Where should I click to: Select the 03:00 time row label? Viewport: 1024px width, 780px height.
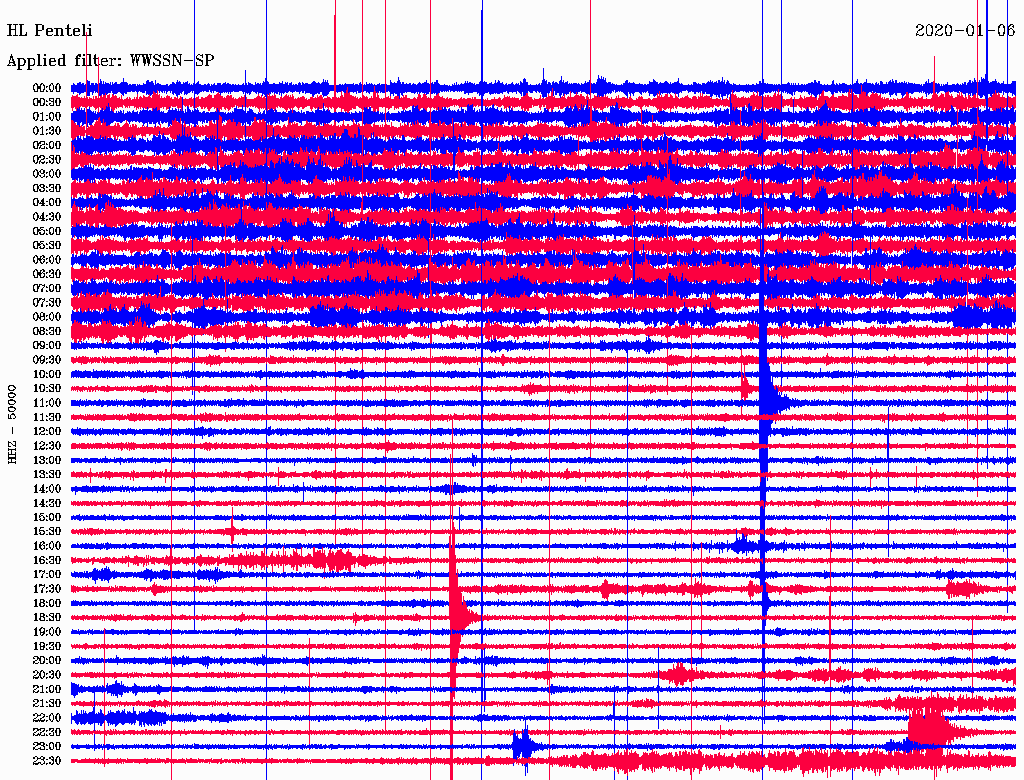(47, 174)
